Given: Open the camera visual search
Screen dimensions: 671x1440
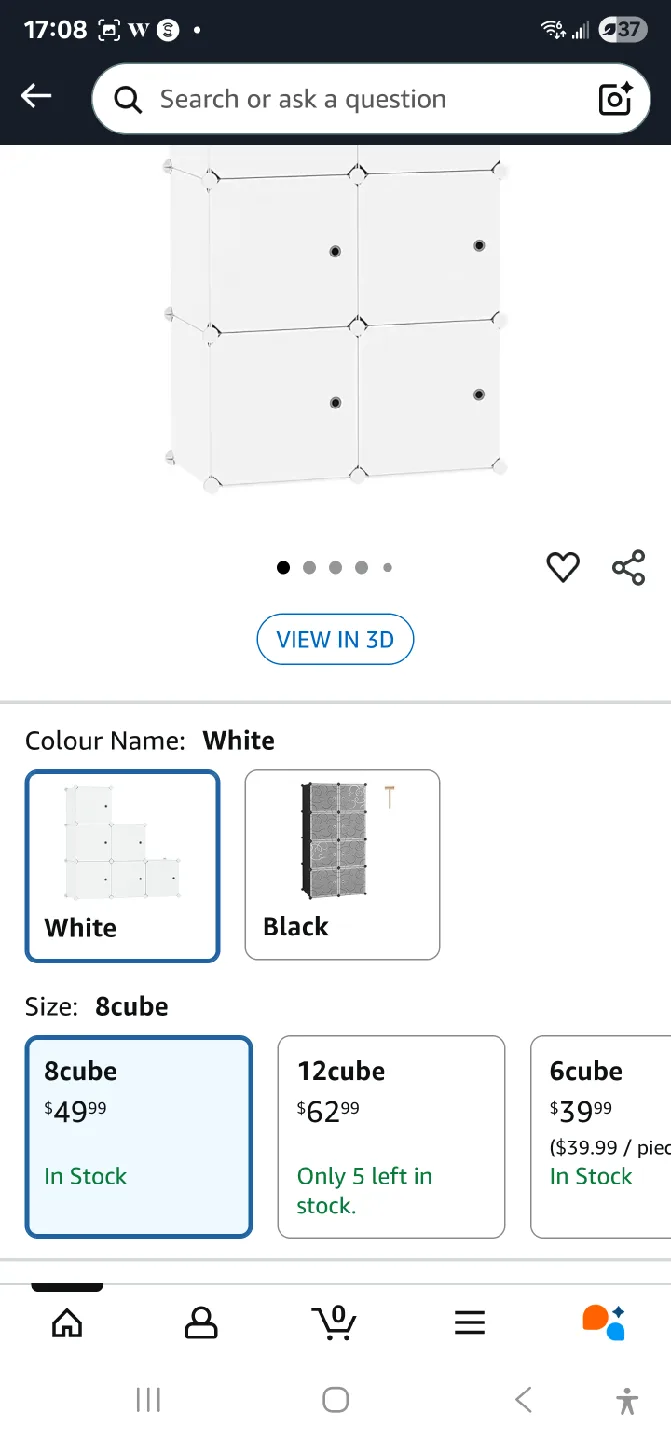Looking at the screenshot, I should pos(615,98).
